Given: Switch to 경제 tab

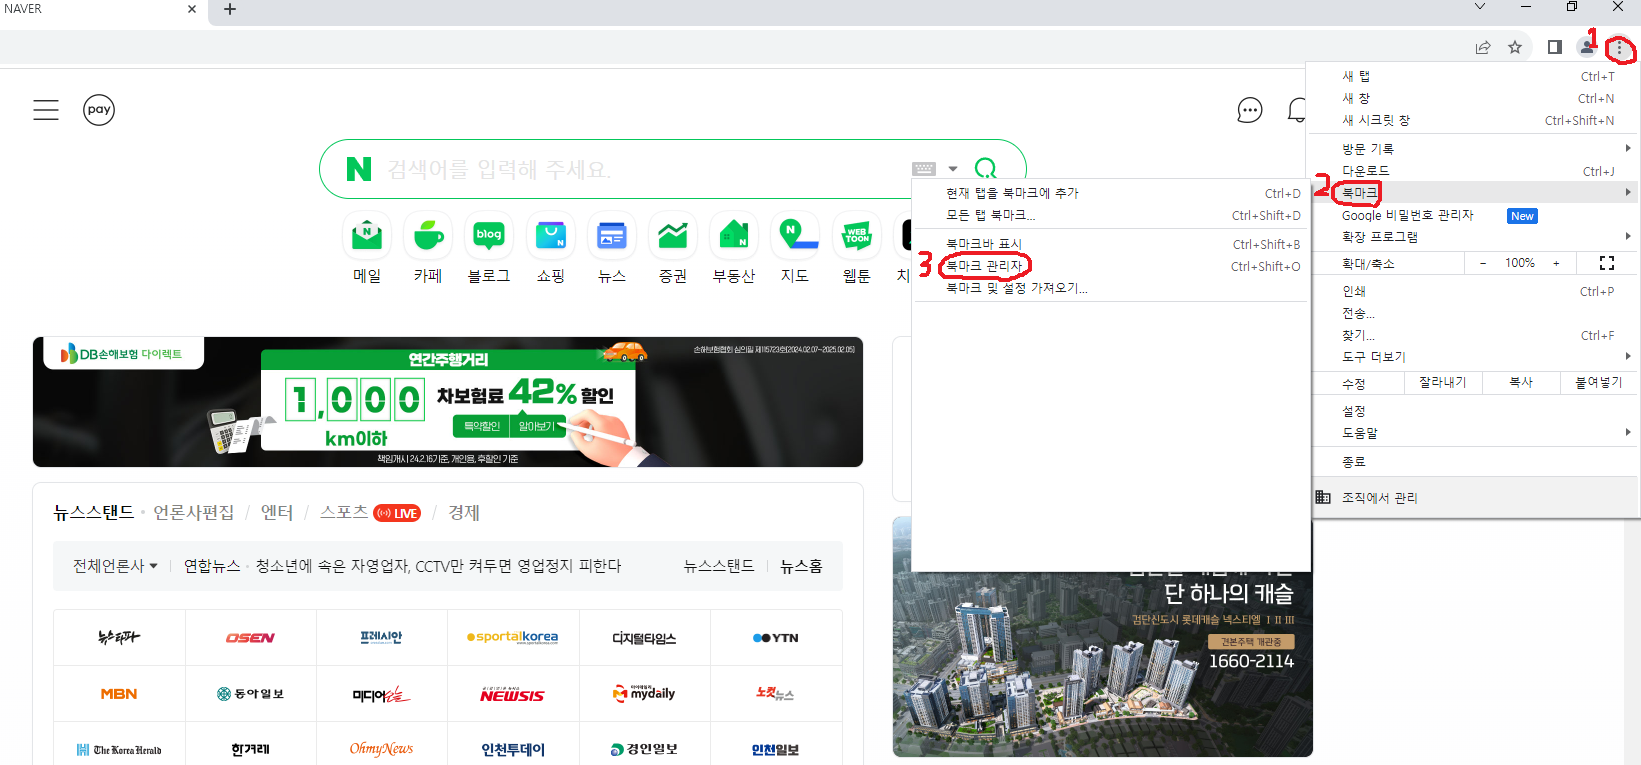Looking at the screenshot, I should click(464, 513).
